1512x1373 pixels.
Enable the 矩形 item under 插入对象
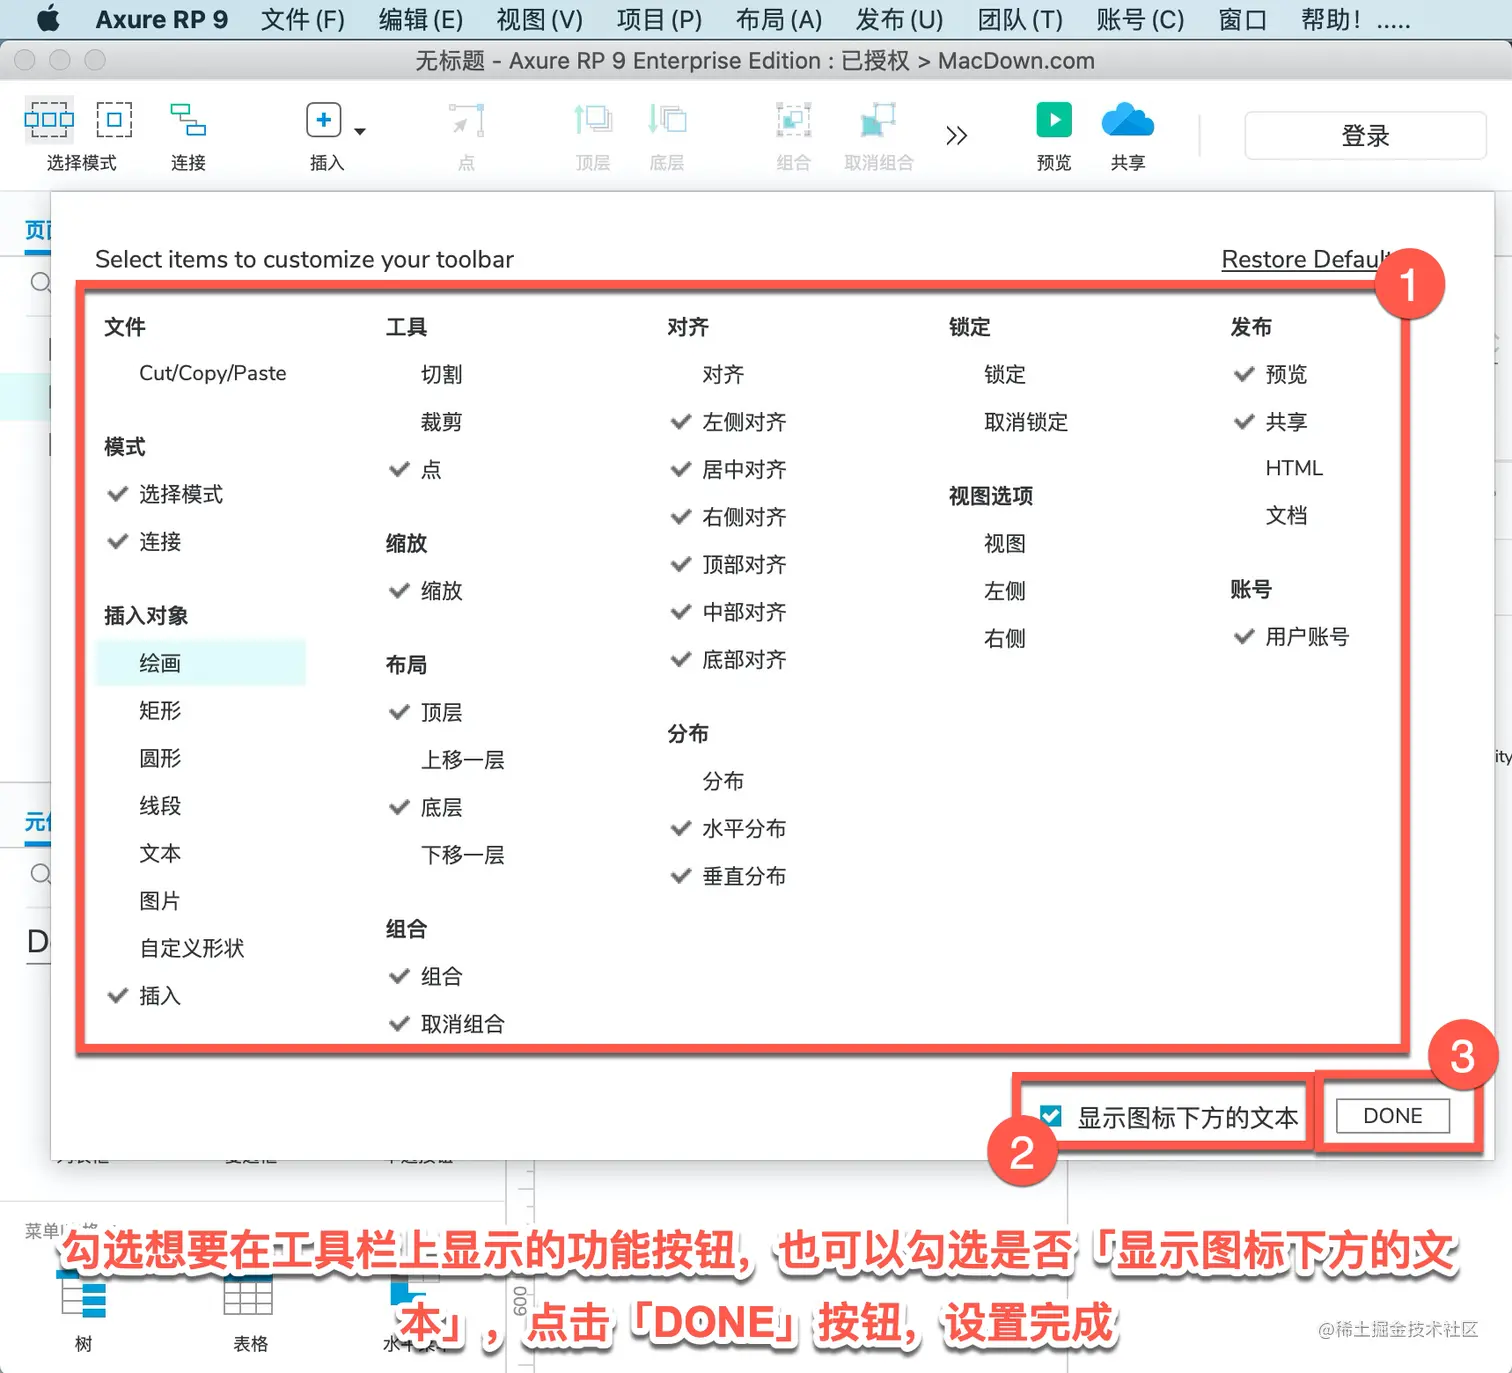tap(160, 711)
